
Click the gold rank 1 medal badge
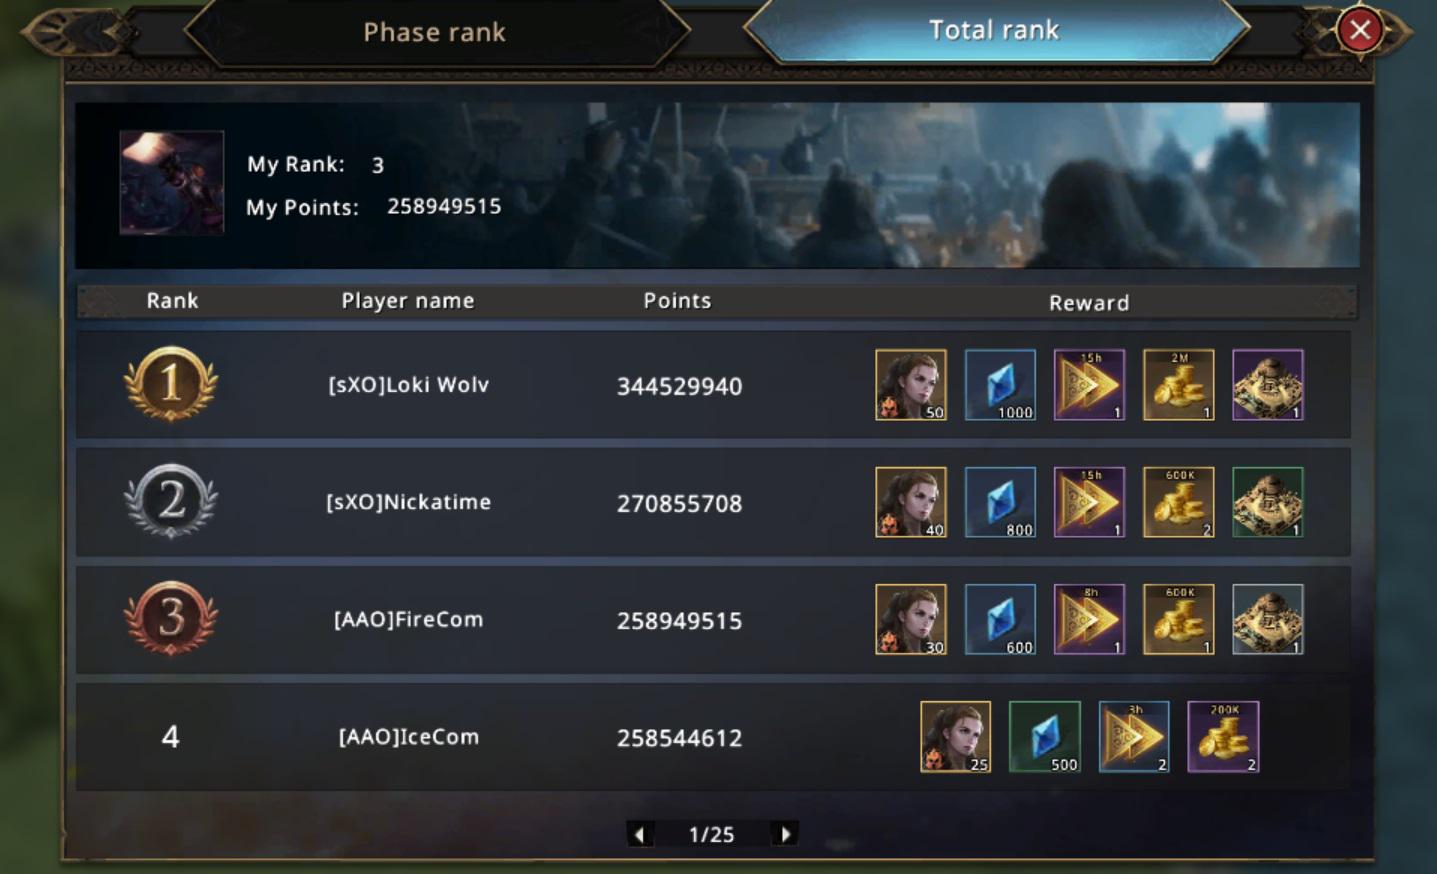(x=171, y=384)
